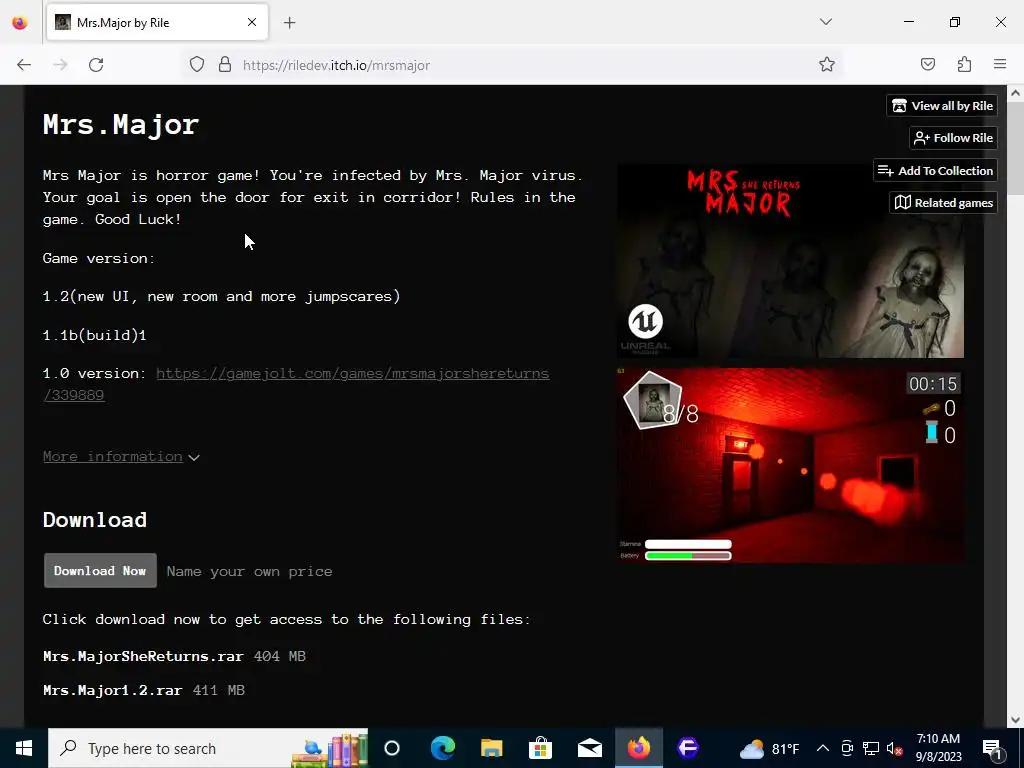Open File Explorer from taskbar
Screen dimensions: 1024x768
(491, 748)
